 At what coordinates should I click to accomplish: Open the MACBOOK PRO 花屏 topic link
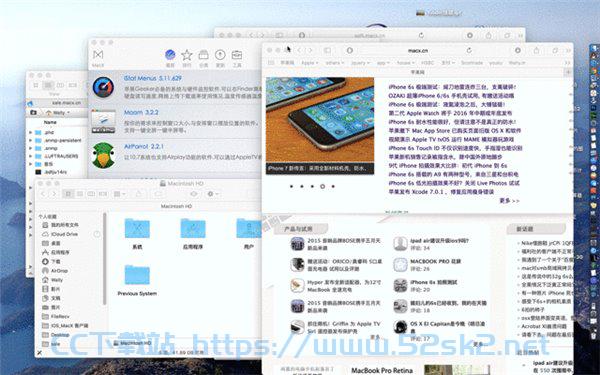(435, 261)
